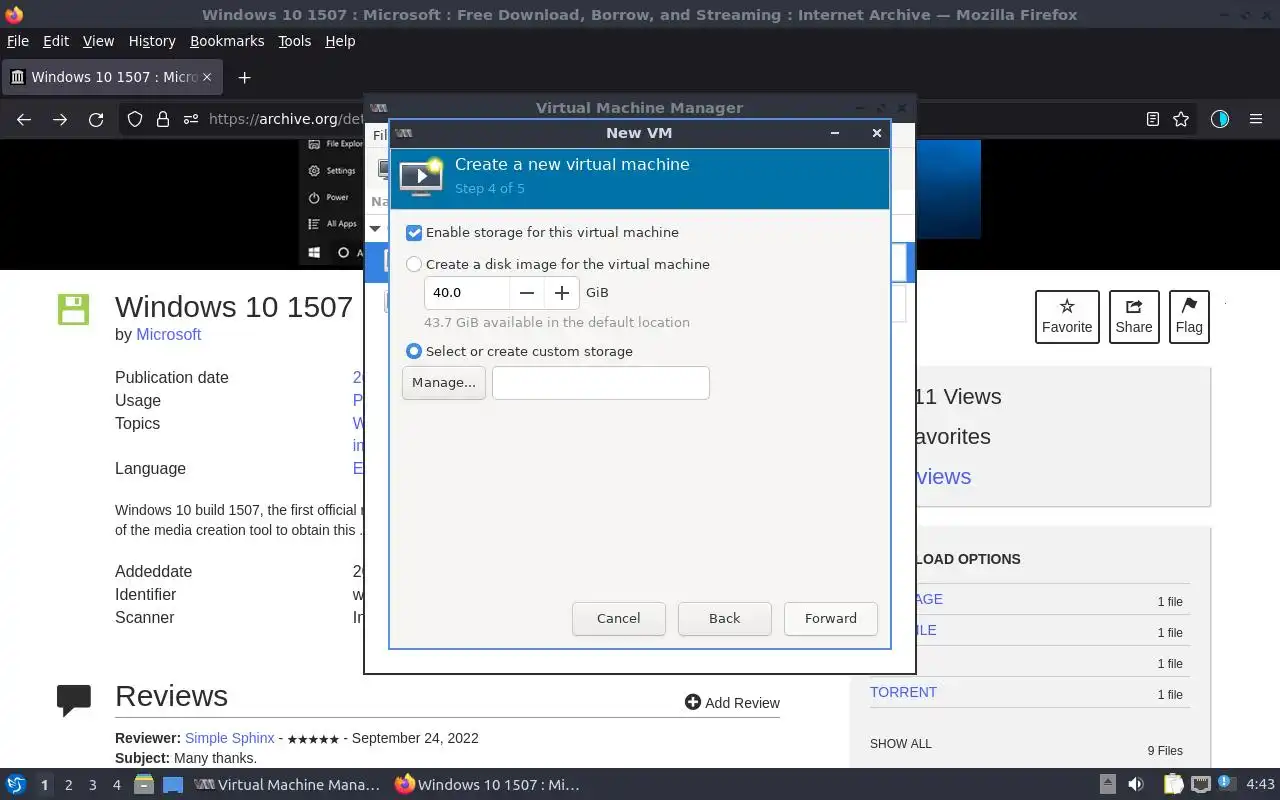Open Firefox Help menu
The height and width of the screenshot is (800, 1280).
tap(340, 41)
